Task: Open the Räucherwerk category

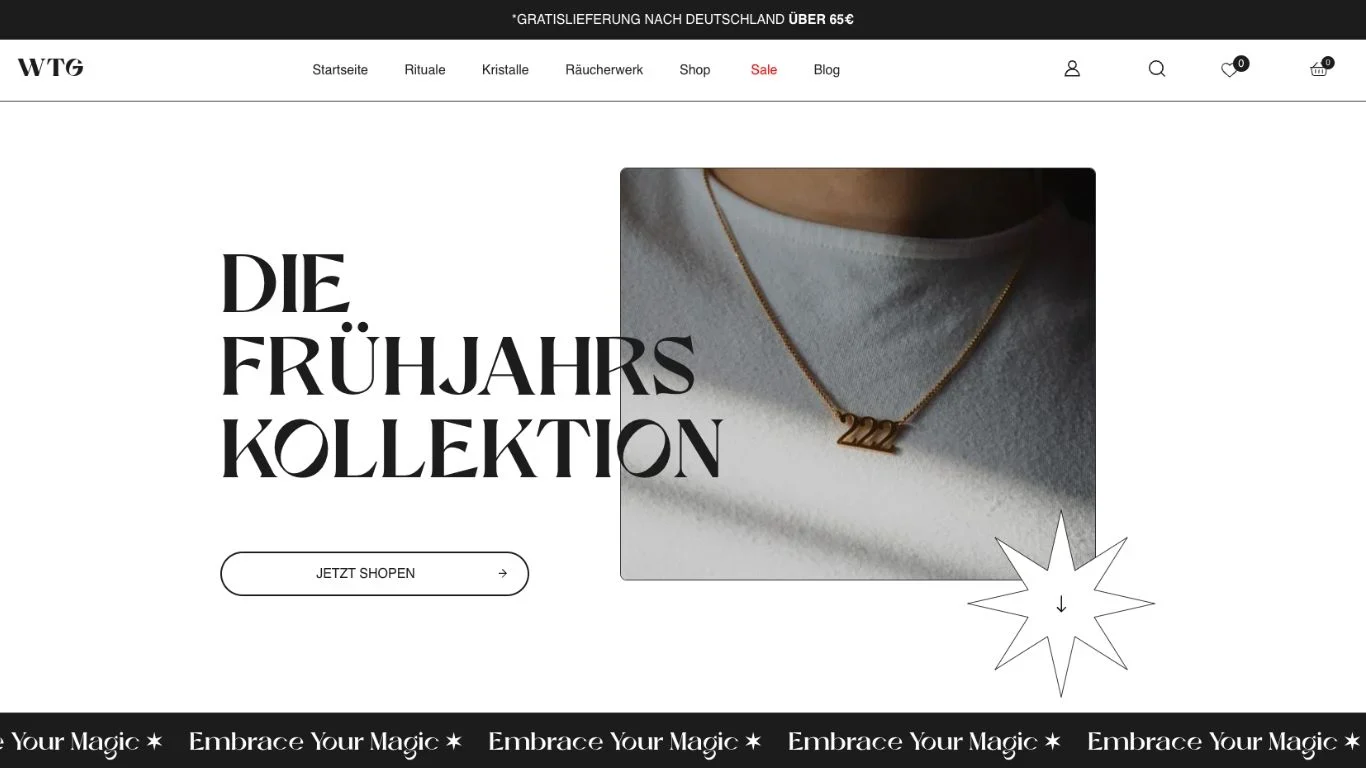Action: click(x=604, y=70)
